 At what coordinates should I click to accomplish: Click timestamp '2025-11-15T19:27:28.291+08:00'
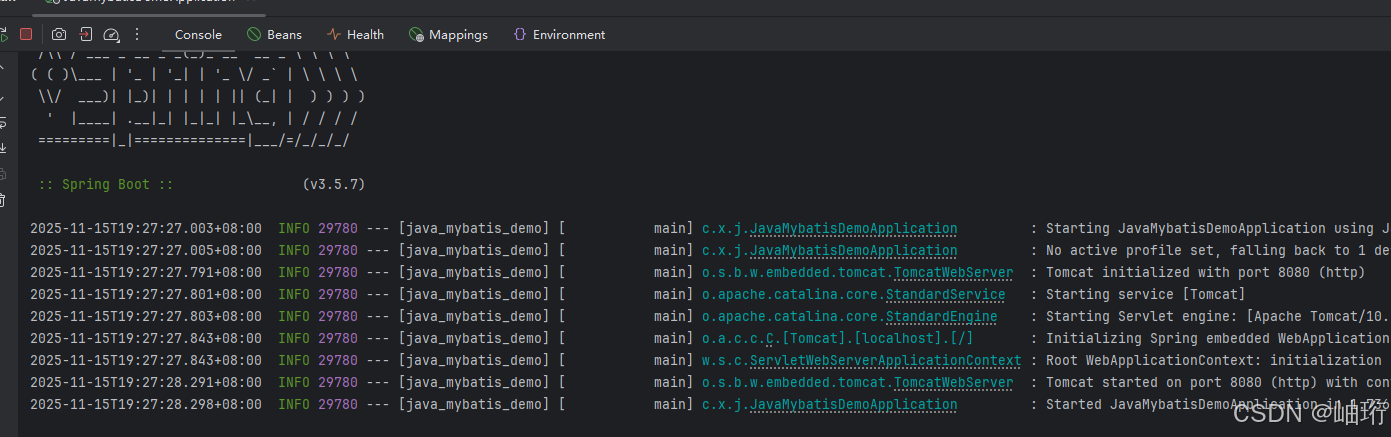146,382
